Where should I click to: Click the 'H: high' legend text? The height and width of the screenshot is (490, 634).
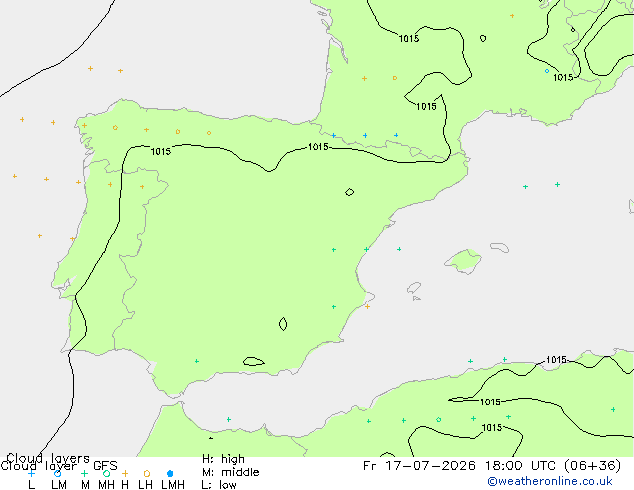click(x=223, y=459)
